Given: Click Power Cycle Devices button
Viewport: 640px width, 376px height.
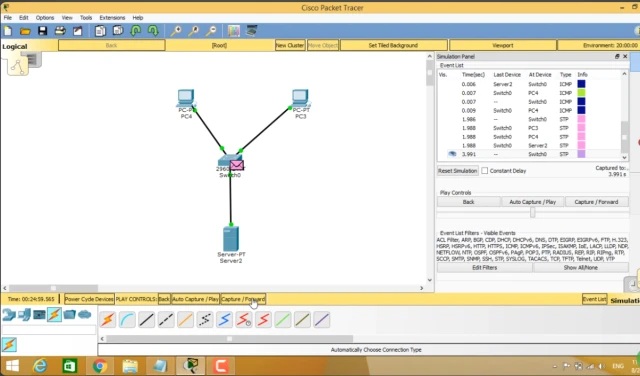Looking at the screenshot, I should (x=89, y=299).
